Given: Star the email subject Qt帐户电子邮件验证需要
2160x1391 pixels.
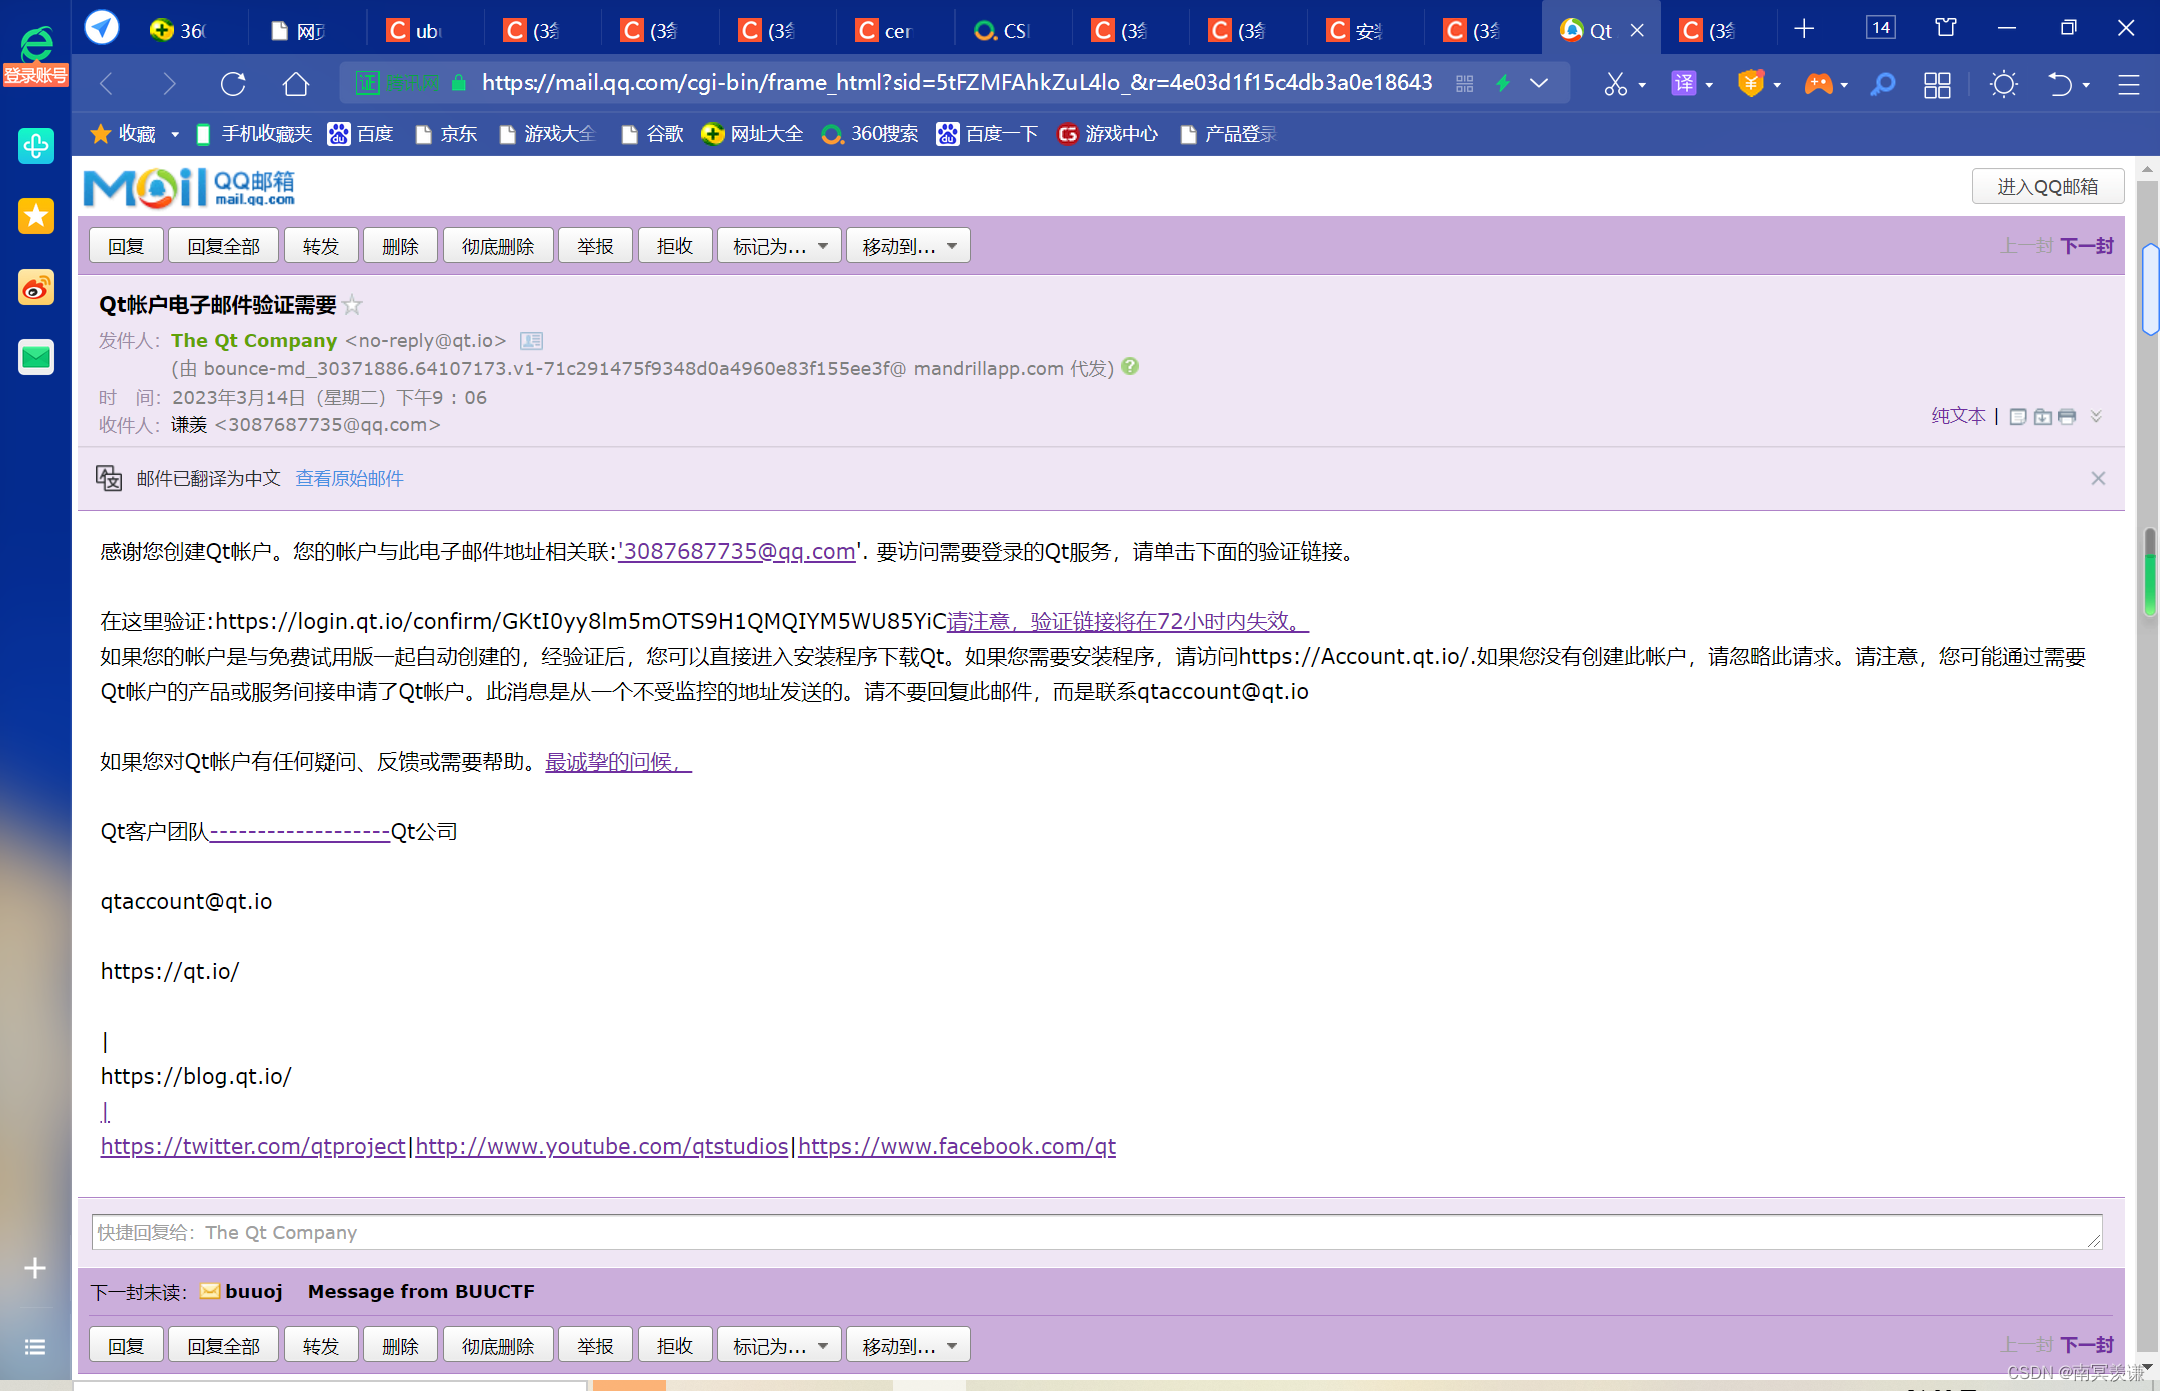Looking at the screenshot, I should [352, 305].
